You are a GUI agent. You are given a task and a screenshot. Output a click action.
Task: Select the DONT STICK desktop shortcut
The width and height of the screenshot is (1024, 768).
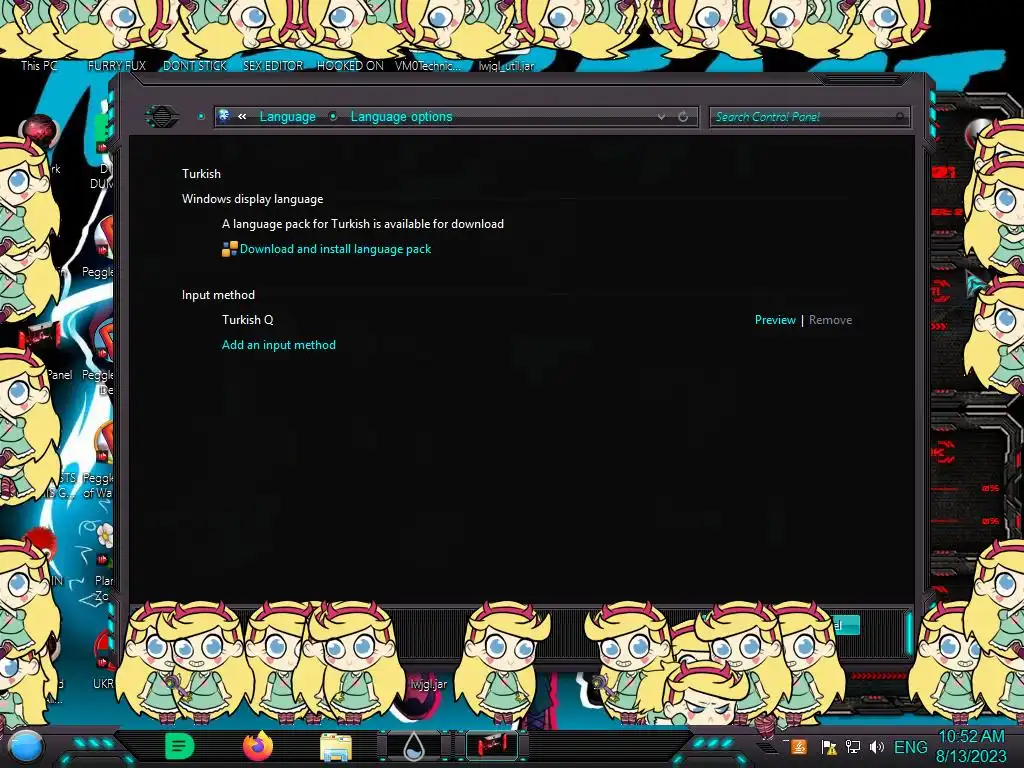pos(195,65)
